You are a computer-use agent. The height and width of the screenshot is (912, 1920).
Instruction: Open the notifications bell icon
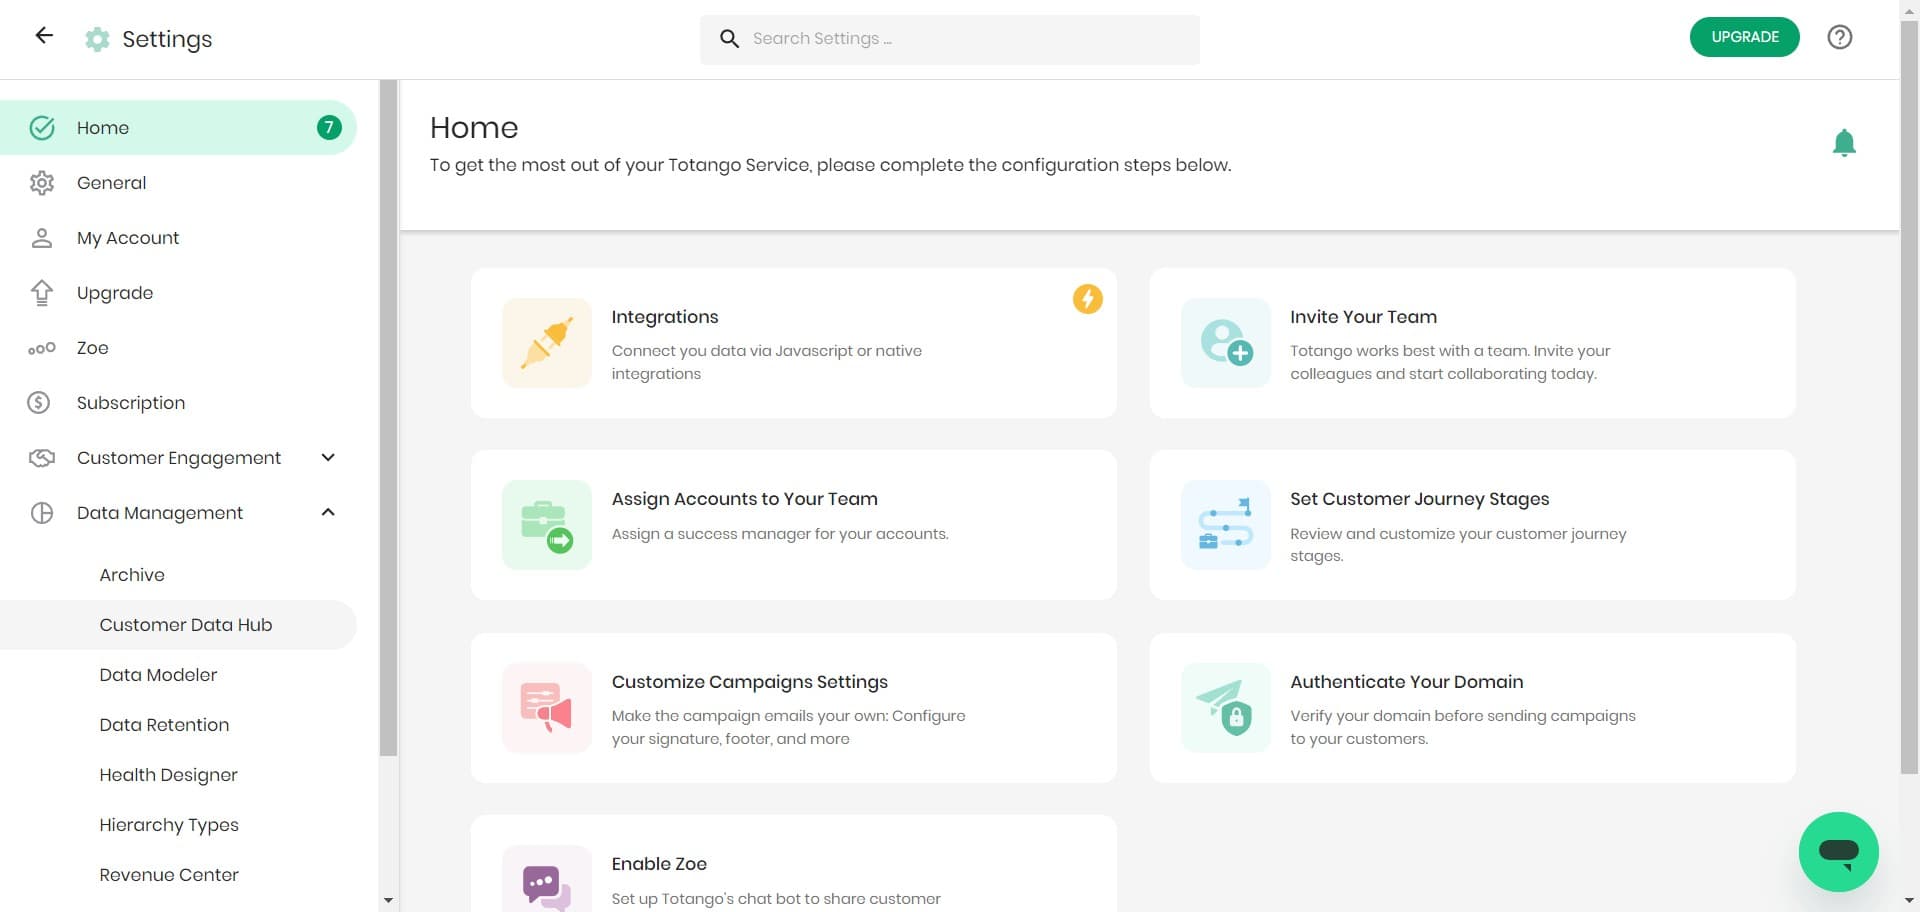(x=1845, y=141)
